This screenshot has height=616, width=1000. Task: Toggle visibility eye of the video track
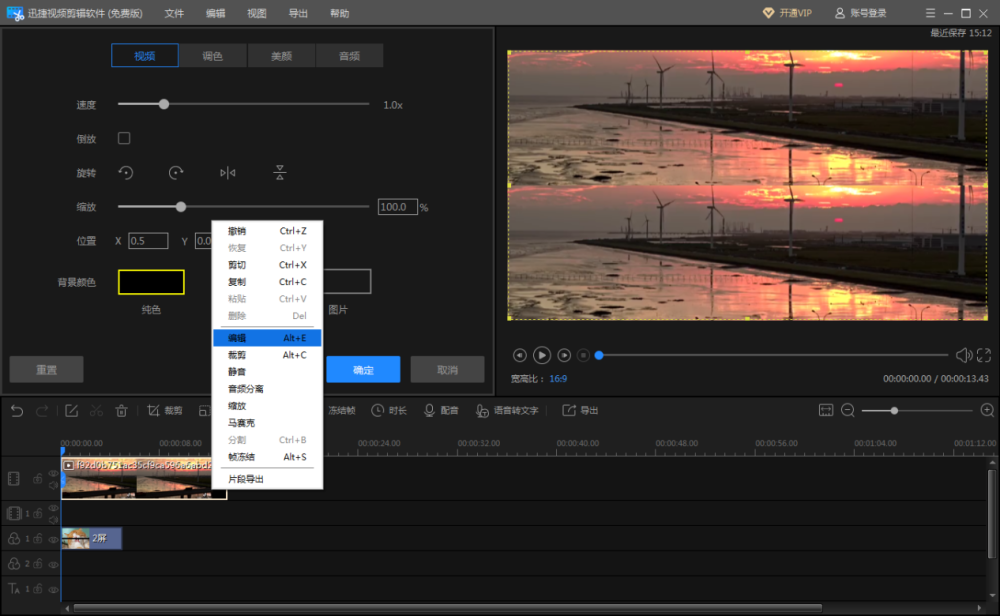click(53, 474)
